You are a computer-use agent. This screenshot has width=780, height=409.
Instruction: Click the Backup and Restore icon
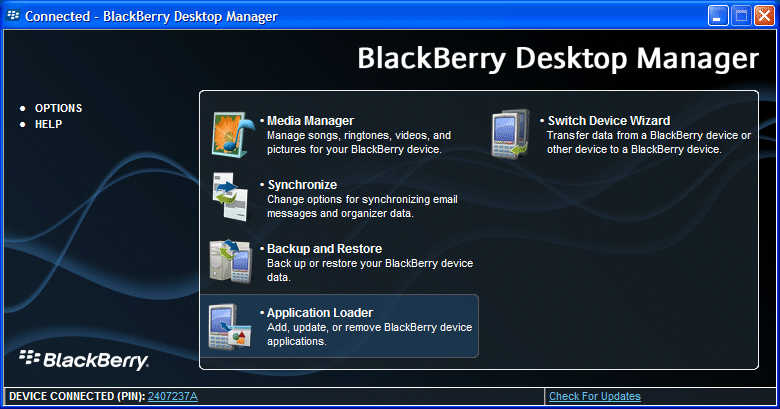tap(231, 260)
